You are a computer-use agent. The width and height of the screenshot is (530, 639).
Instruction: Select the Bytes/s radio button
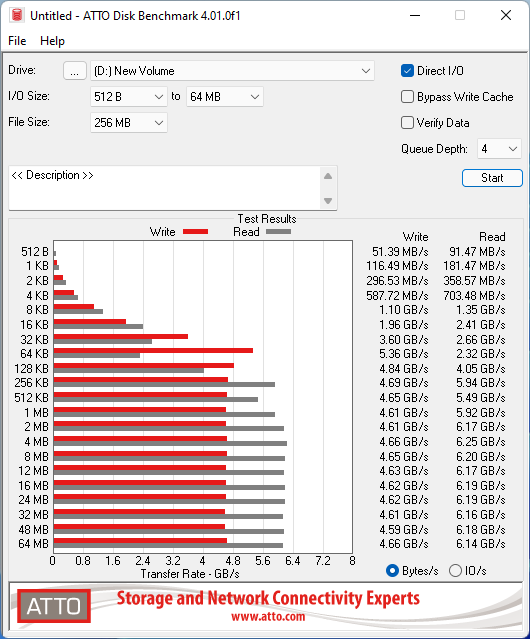pos(392,571)
